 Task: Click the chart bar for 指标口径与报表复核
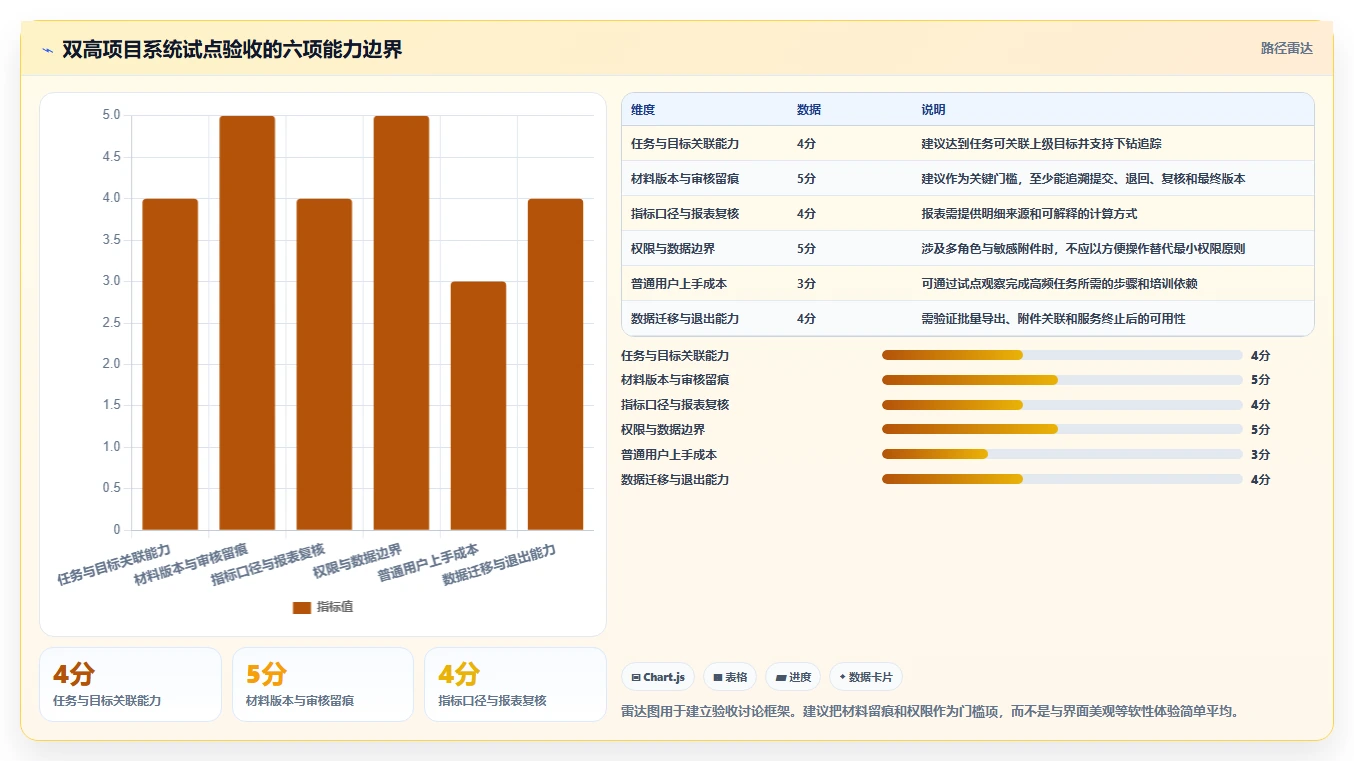pos(324,364)
